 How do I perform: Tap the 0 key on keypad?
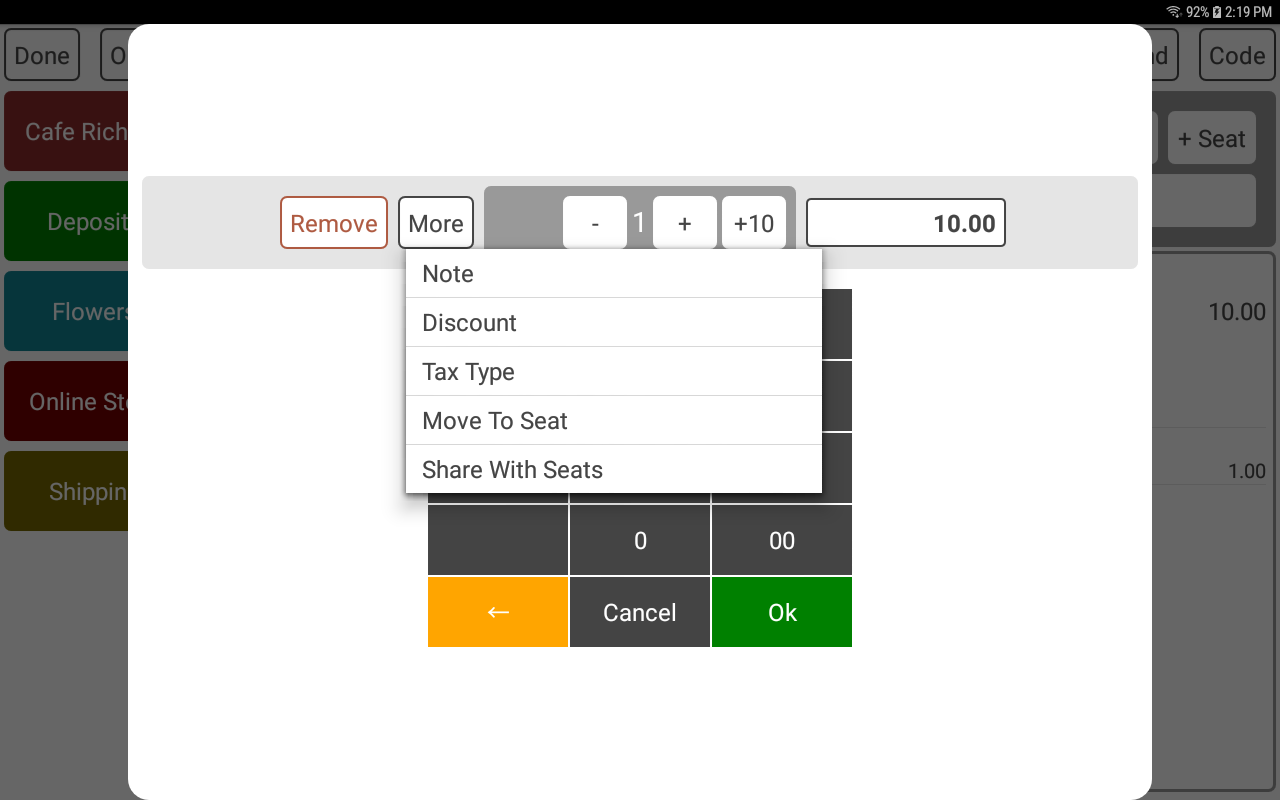(x=640, y=540)
